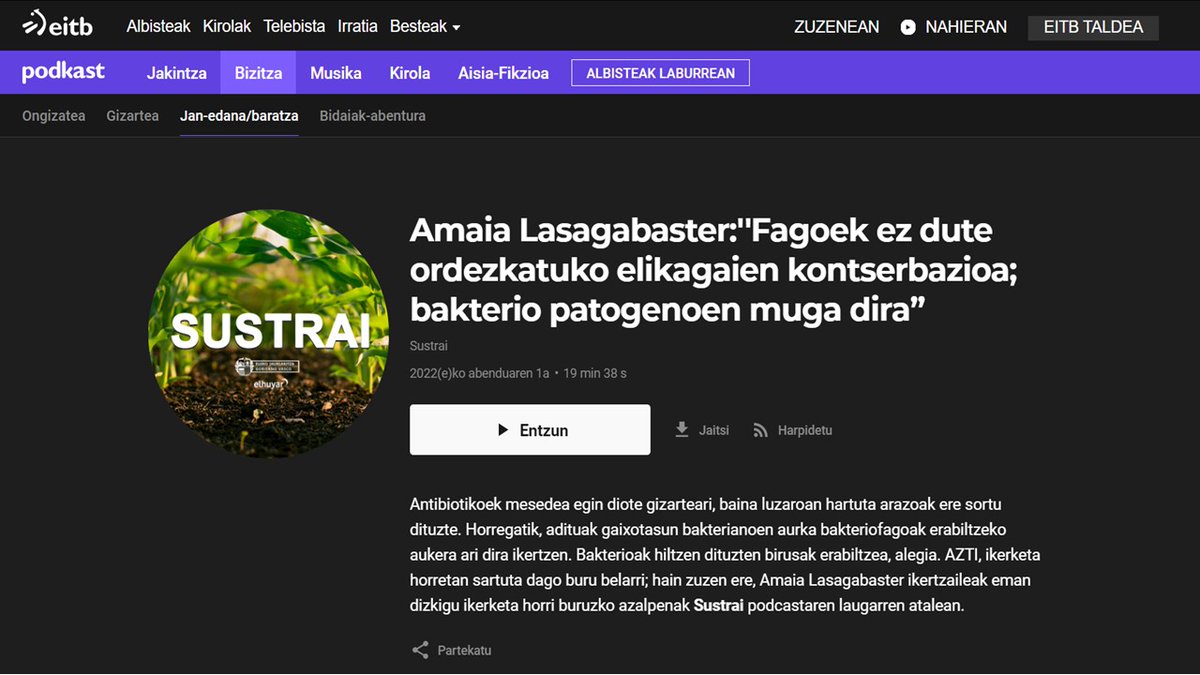Click the ALBISTEAK LABURREAN button
Viewport: 1200px width, 675px height.
click(x=660, y=73)
